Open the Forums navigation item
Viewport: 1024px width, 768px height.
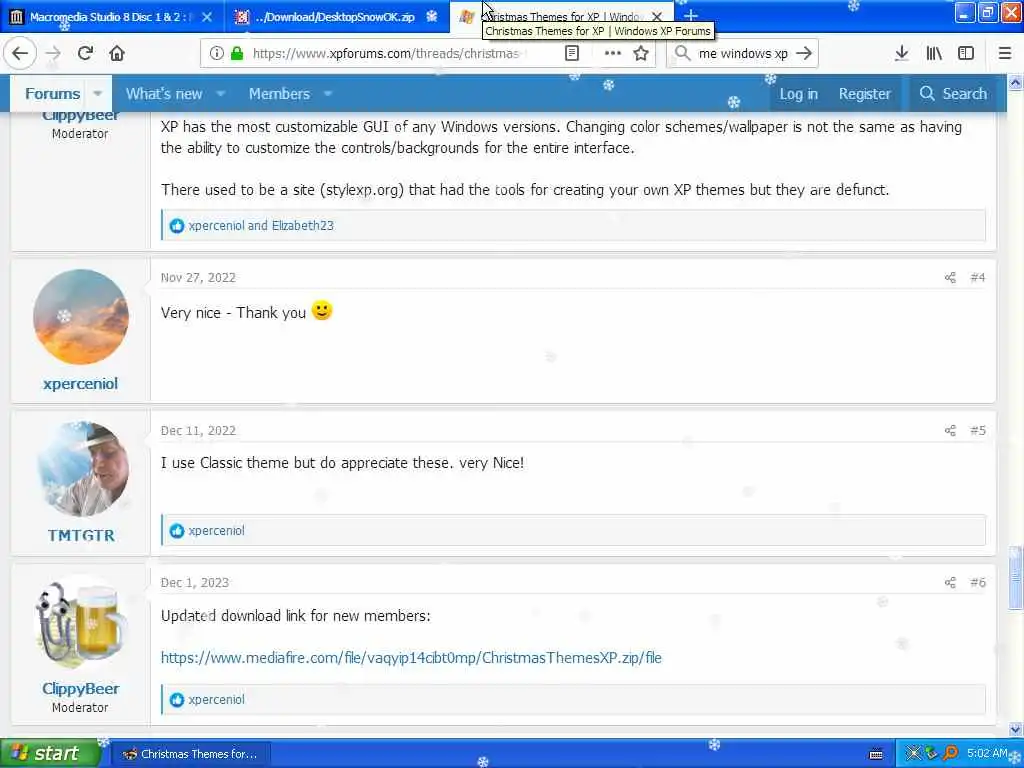point(52,94)
